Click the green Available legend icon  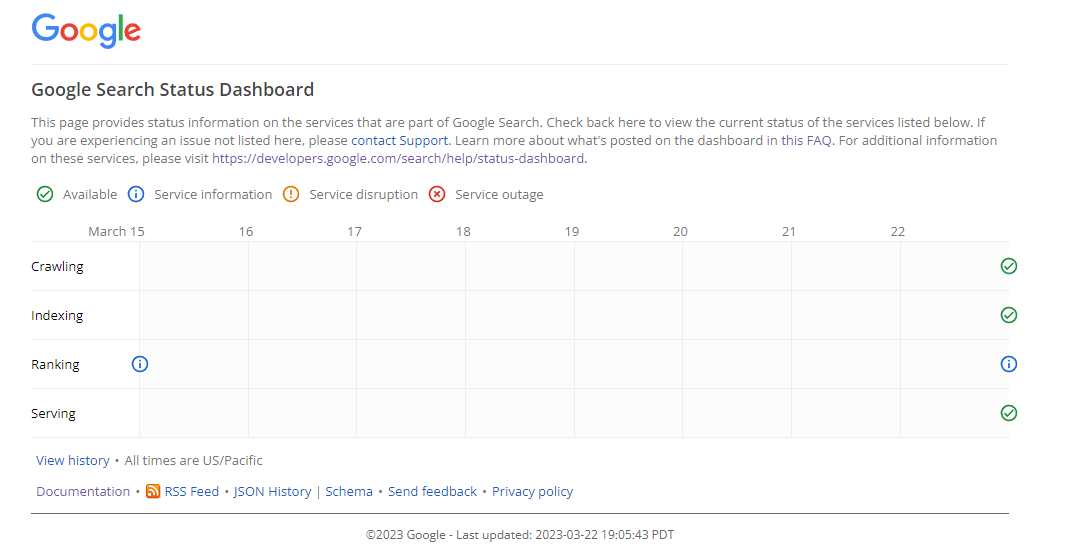(x=44, y=194)
